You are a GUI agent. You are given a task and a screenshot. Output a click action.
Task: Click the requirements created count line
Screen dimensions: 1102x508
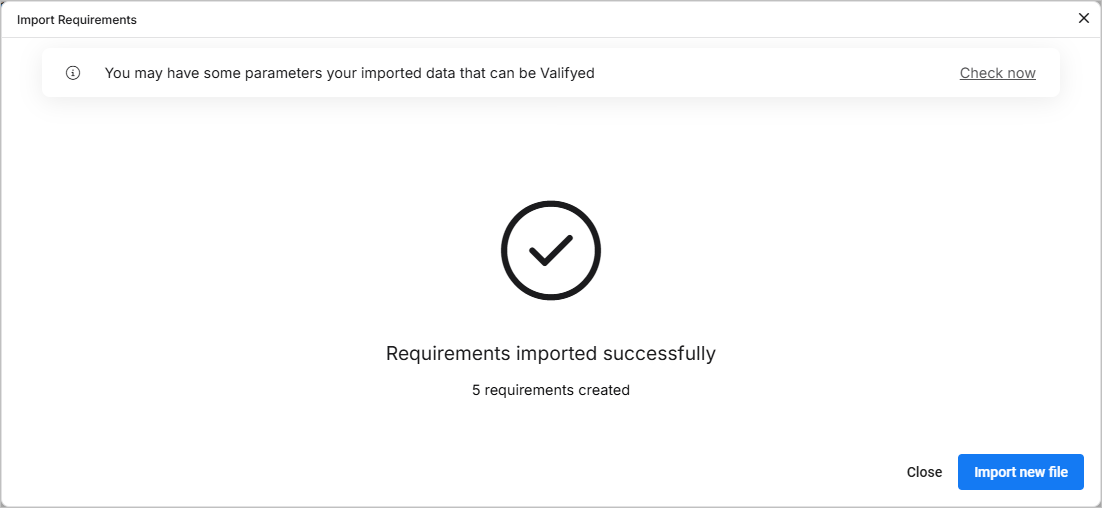pyautogui.click(x=551, y=390)
